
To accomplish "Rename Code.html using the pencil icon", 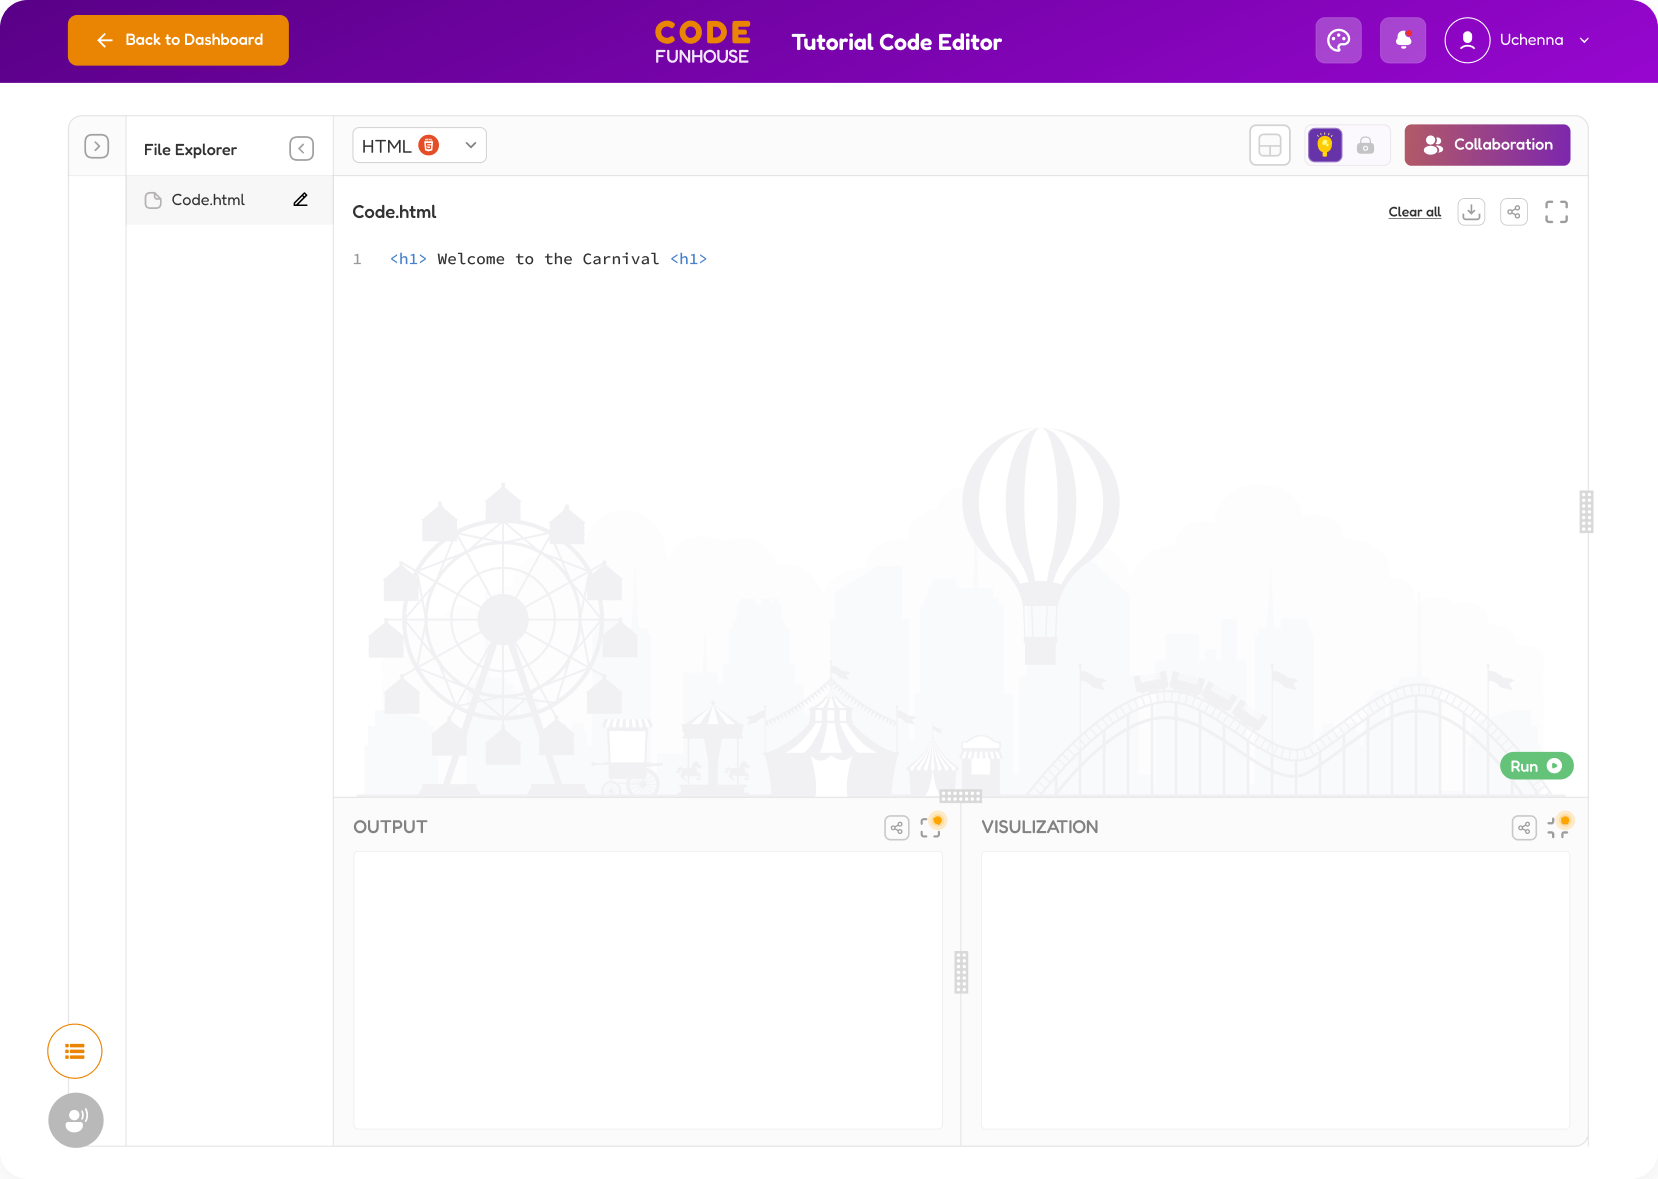I will [x=299, y=199].
